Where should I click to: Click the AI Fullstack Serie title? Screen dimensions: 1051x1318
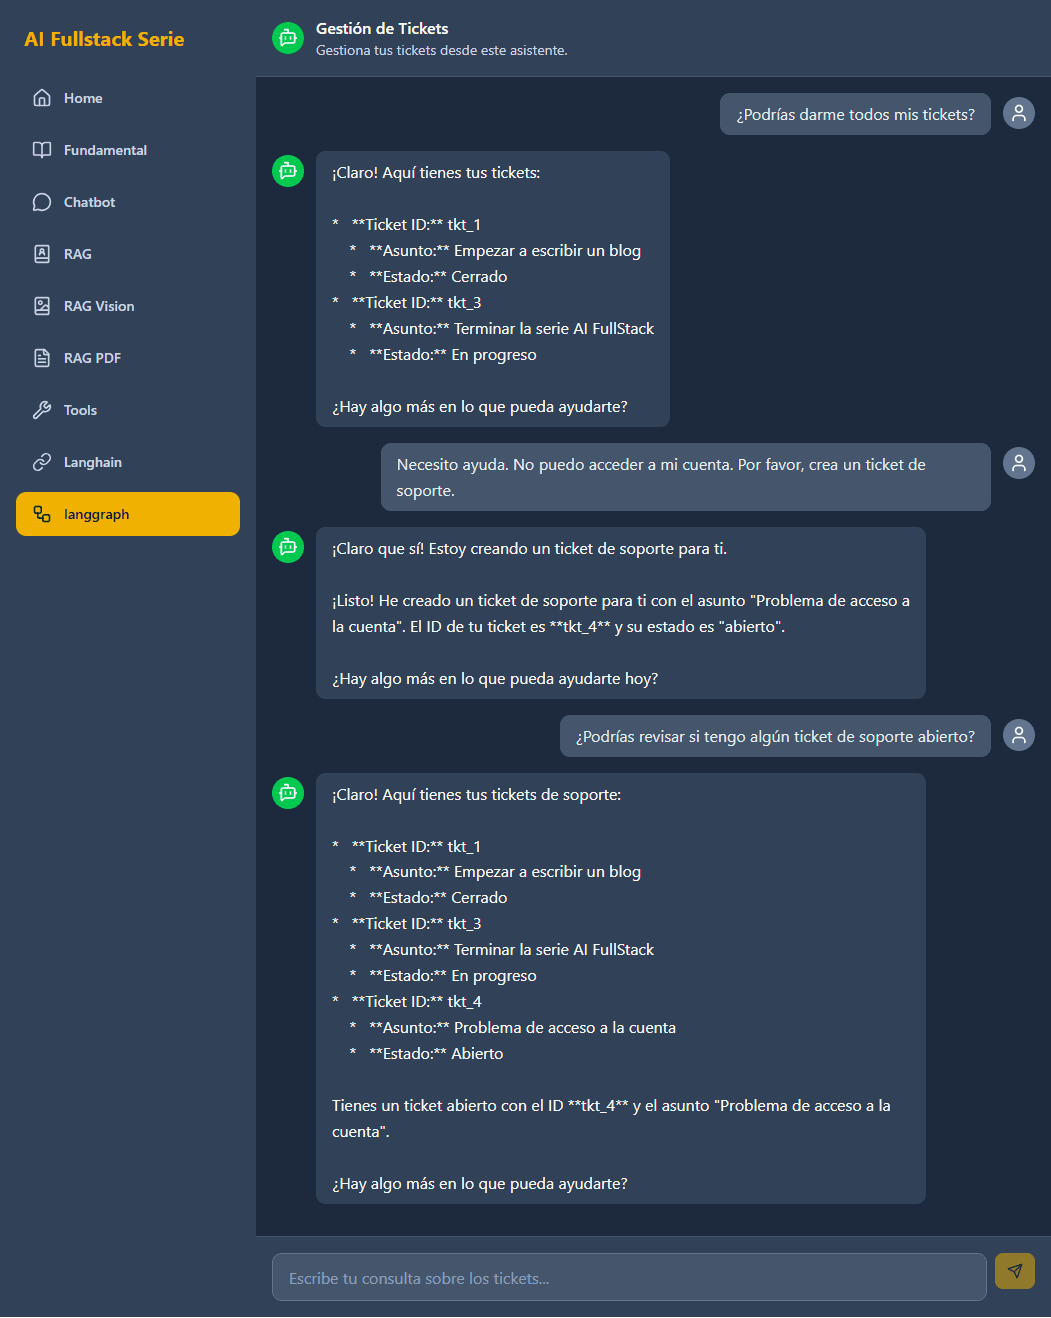[x=104, y=39]
